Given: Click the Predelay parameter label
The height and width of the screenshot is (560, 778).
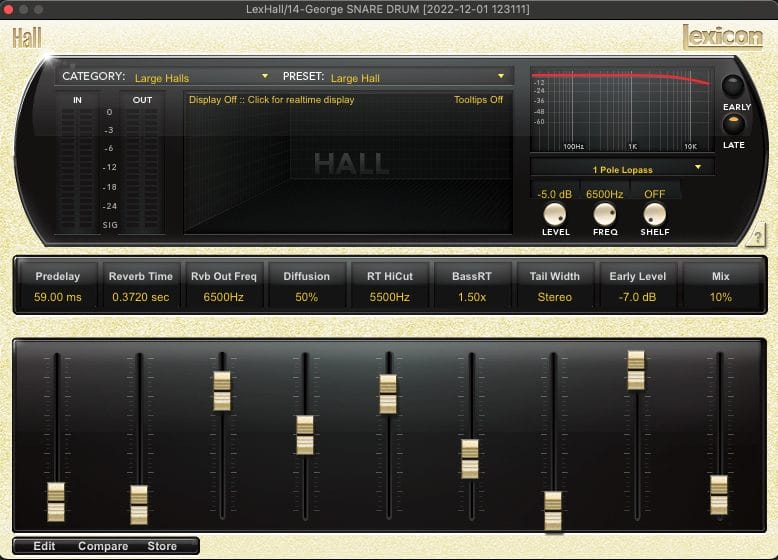Looking at the screenshot, I should pos(58,276).
